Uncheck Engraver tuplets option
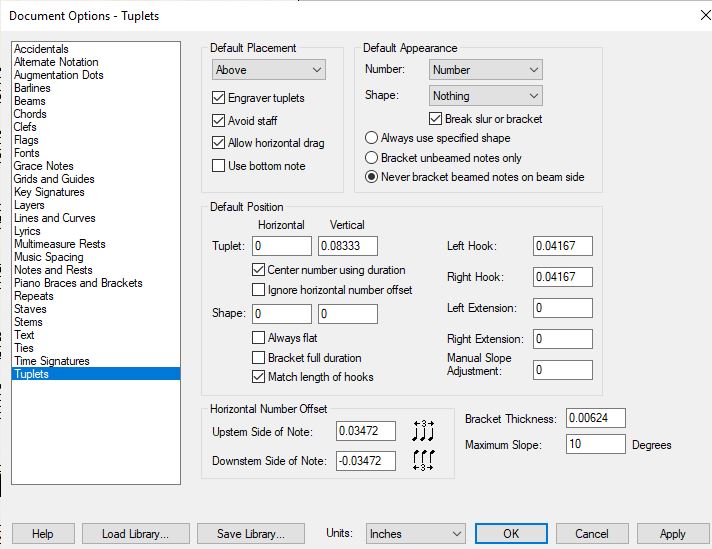The image size is (712, 549). pyautogui.click(x=219, y=98)
